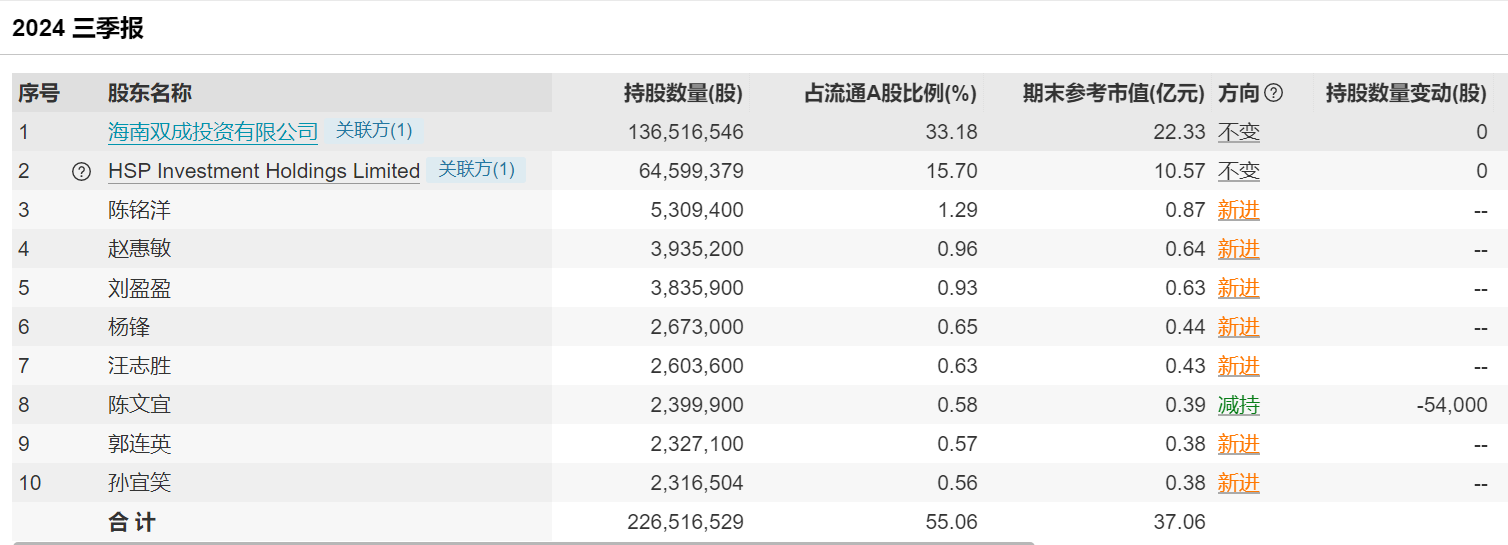
Task: Click 新进 link for 赵惠敏
Action: coord(1238,249)
